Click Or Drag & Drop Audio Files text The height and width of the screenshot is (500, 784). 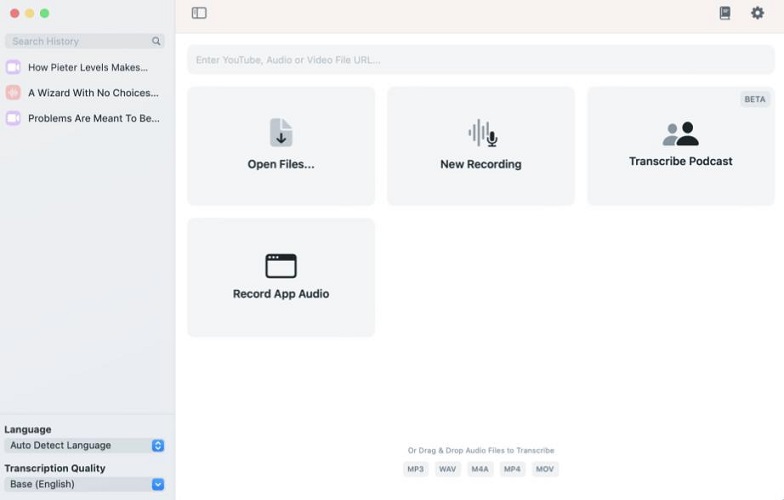point(481,450)
